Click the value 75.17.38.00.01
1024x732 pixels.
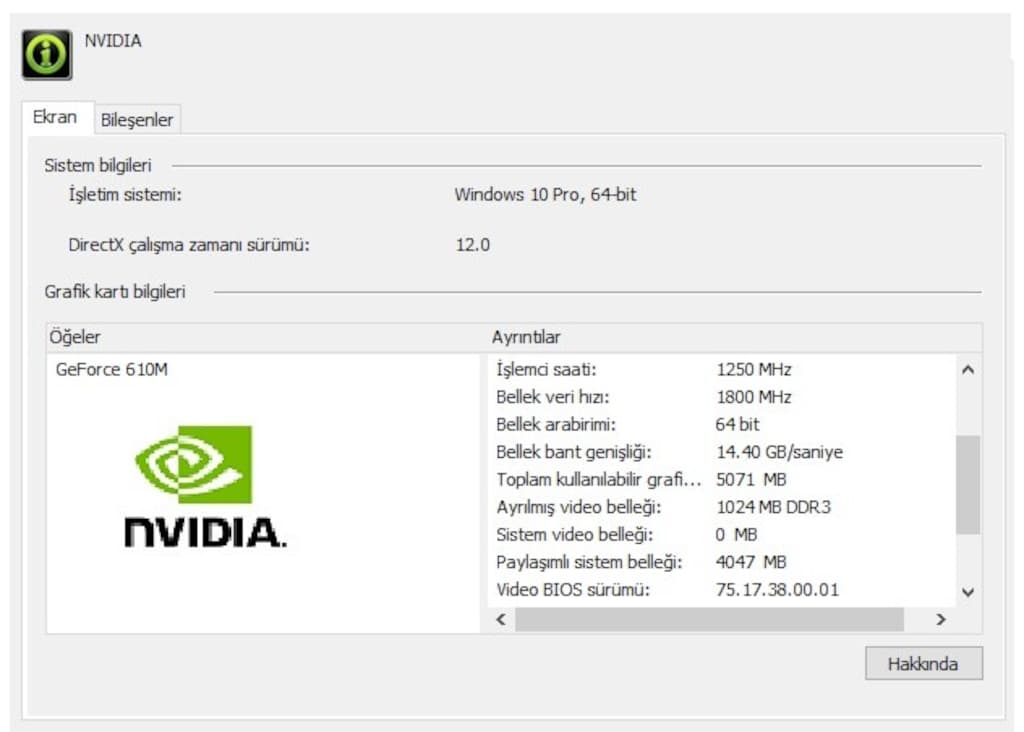pyautogui.click(x=777, y=589)
